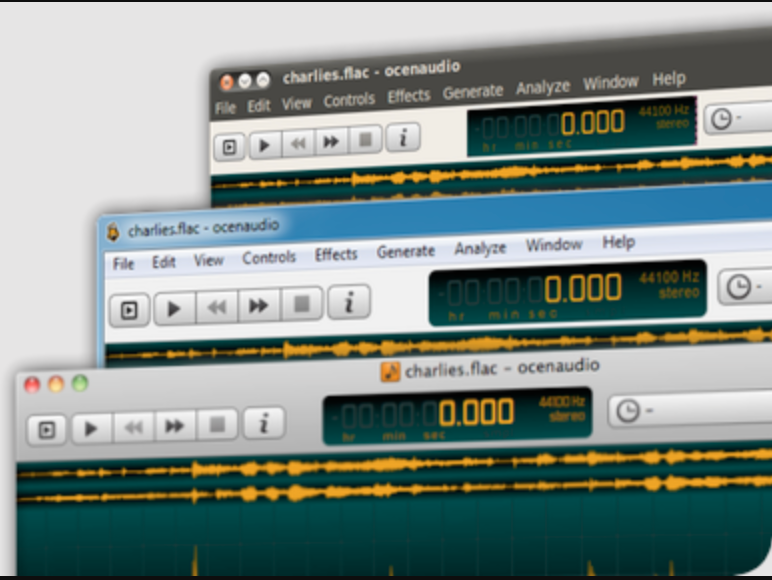The height and width of the screenshot is (580, 772).
Task: Play audio in the Windows ocenaudio window
Action: tap(174, 308)
